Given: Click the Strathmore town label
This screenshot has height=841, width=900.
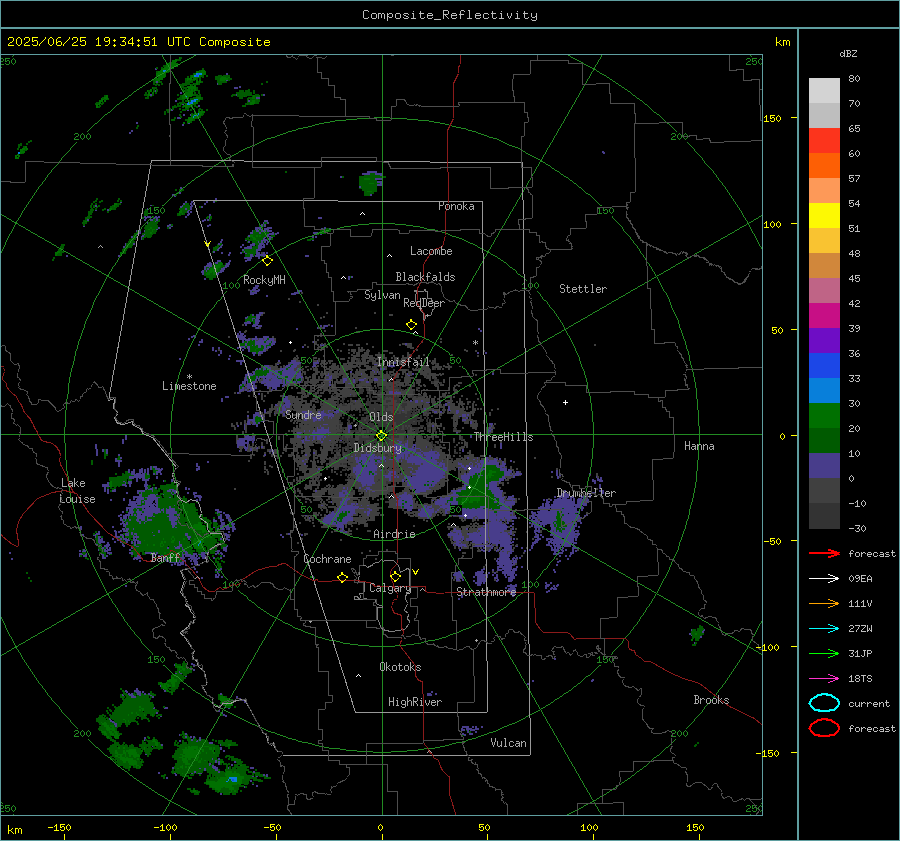Looking at the screenshot, I should 486,592.
